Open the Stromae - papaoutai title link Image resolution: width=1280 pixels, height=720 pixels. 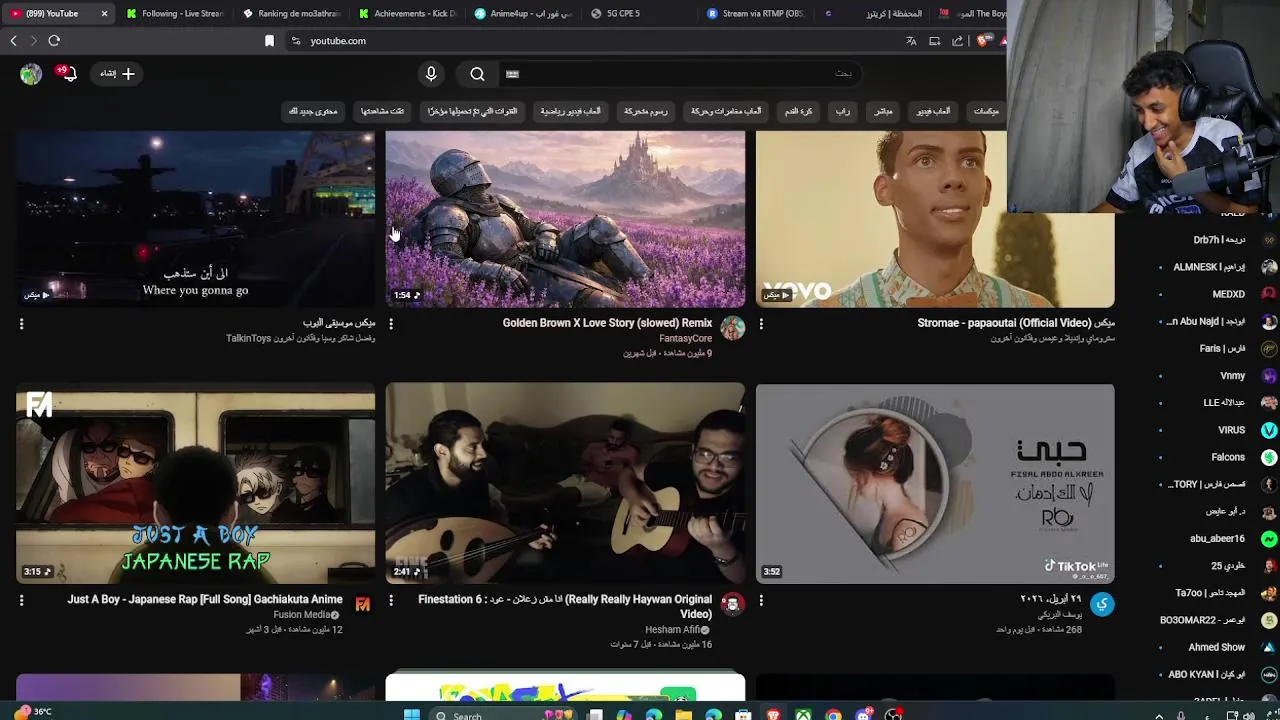[1016, 323]
